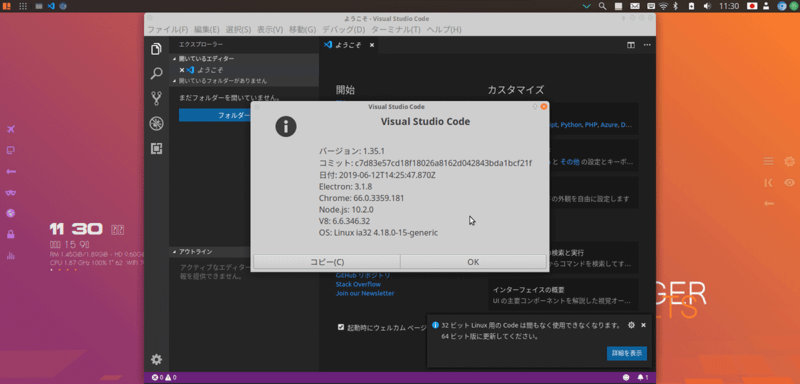Open the editor More Actions ellipsis

pos(647,45)
